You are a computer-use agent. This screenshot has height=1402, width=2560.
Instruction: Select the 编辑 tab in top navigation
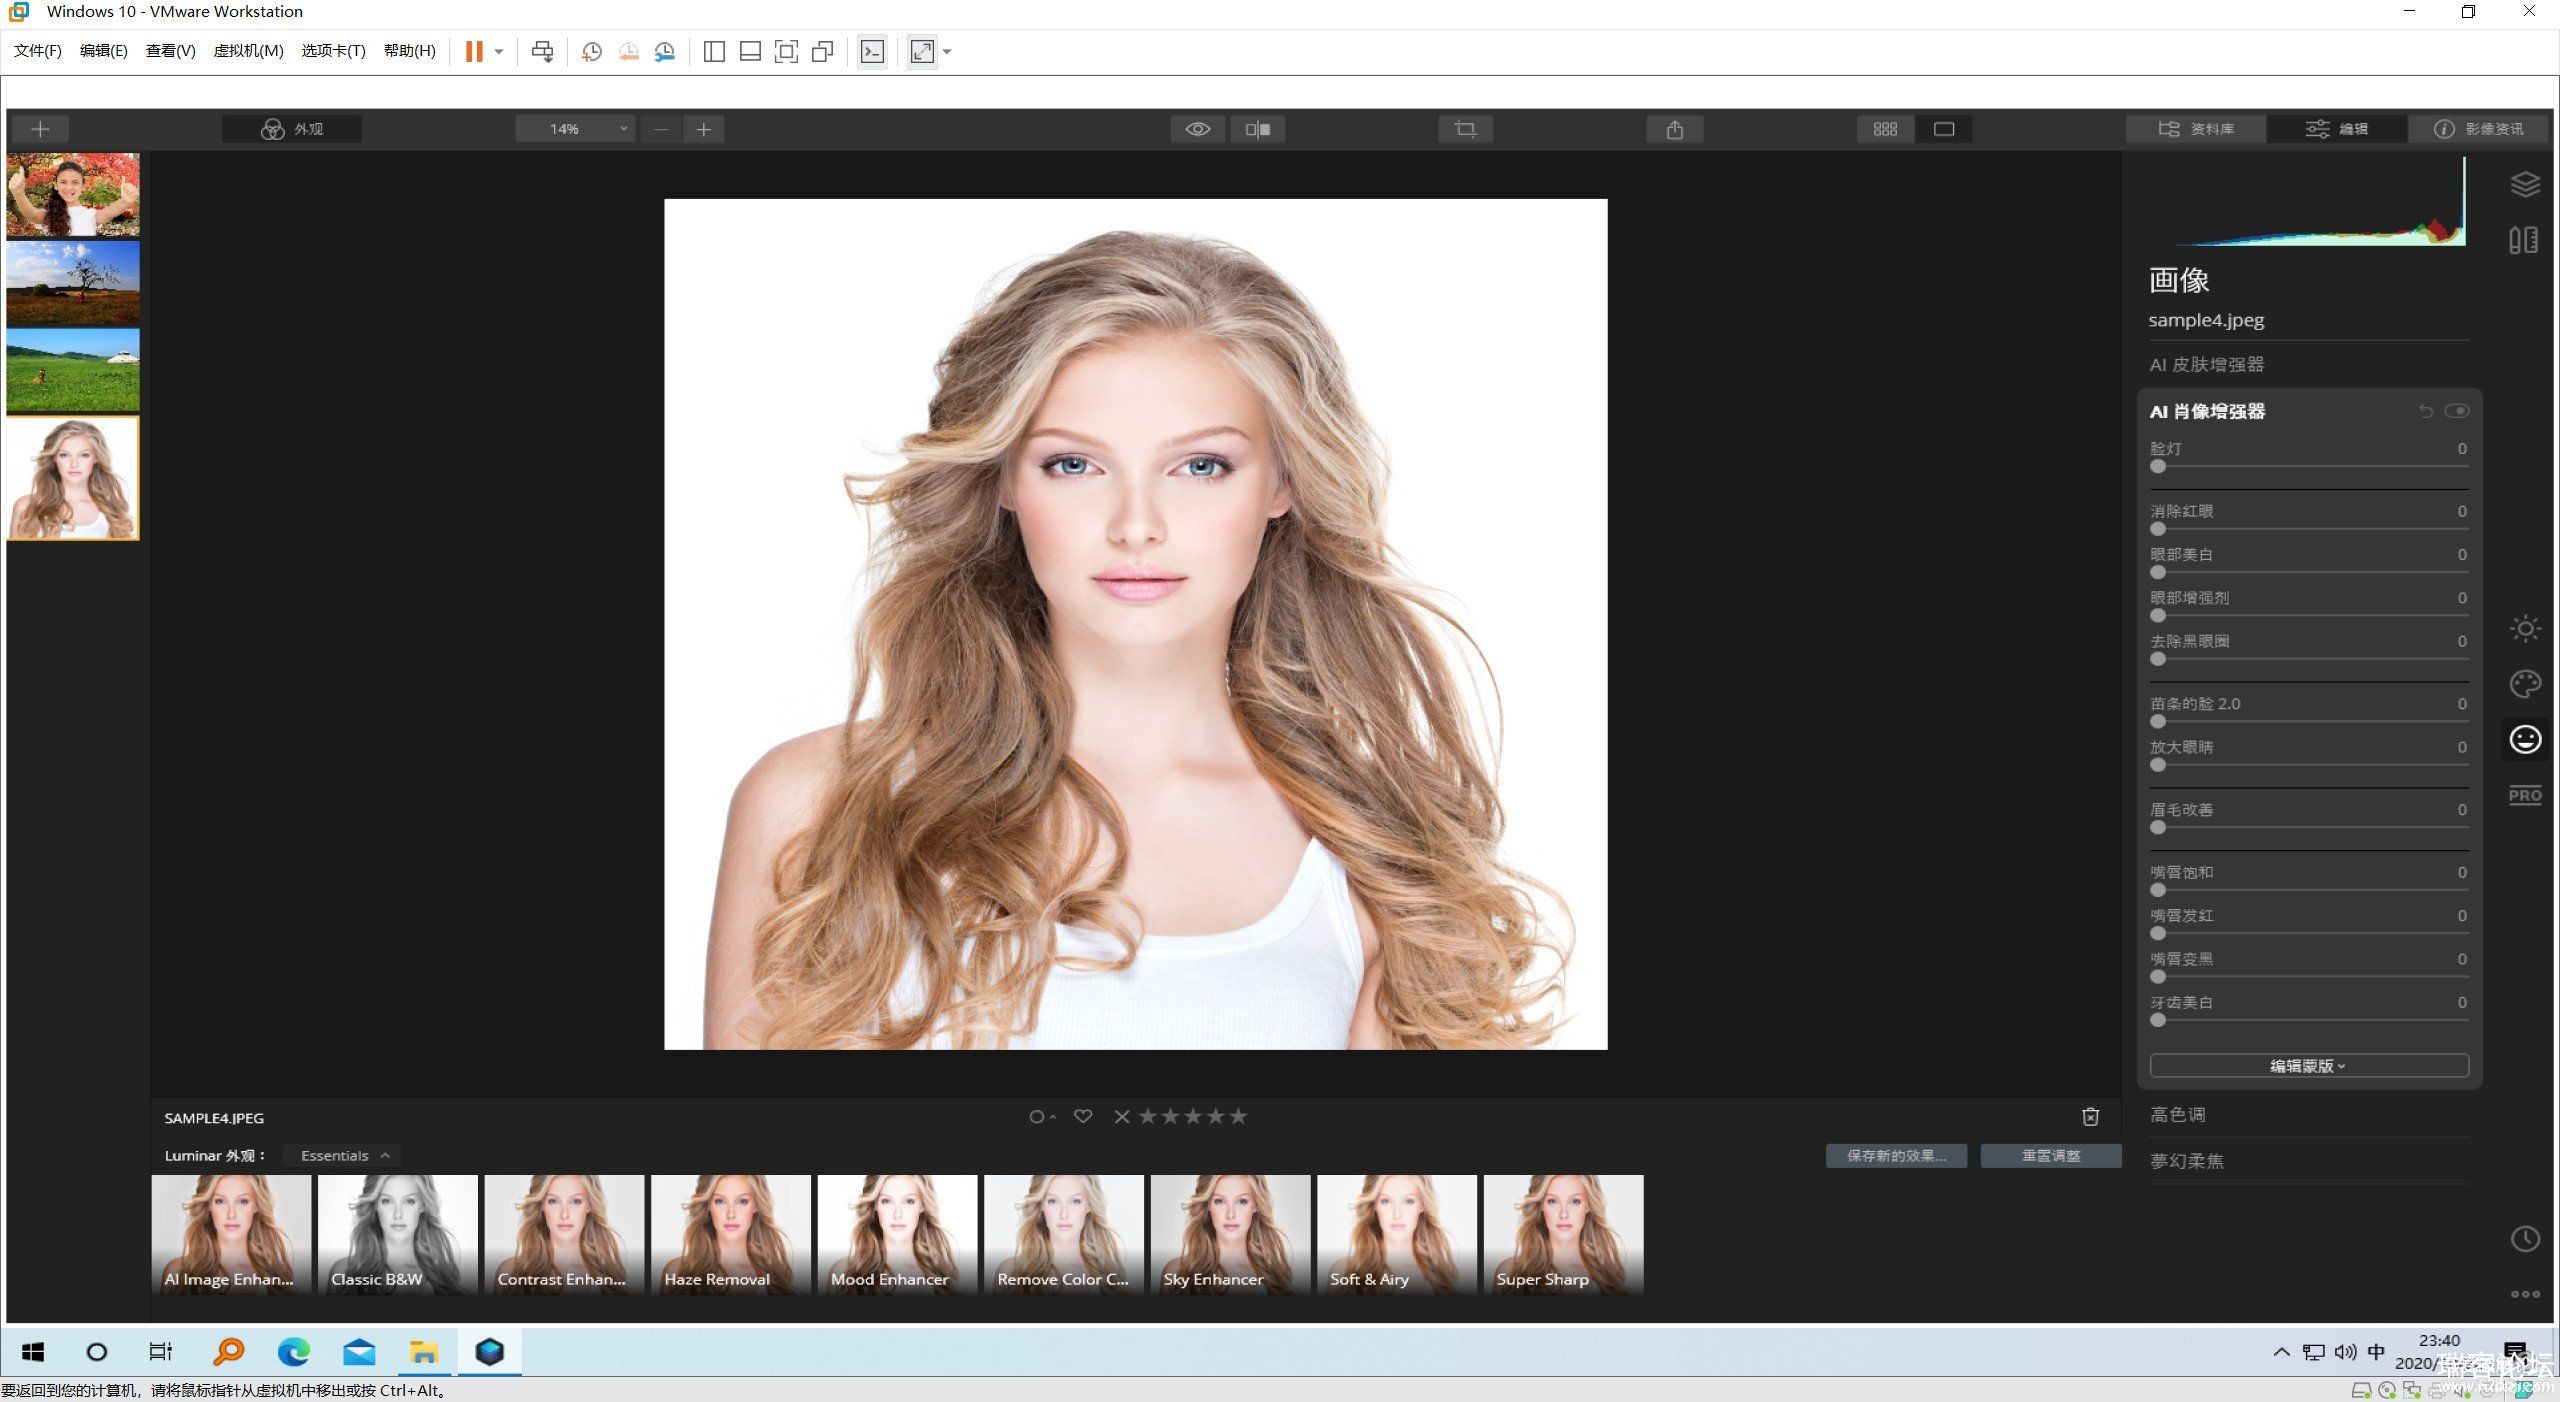pyautogui.click(x=2337, y=128)
